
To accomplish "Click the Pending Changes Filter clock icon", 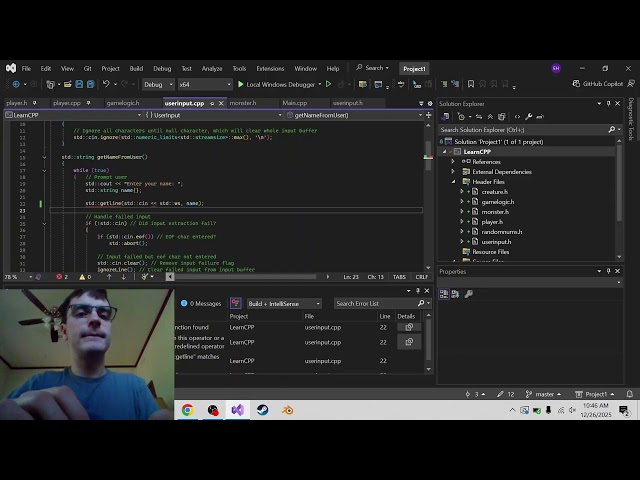I will click(x=462, y=117).
